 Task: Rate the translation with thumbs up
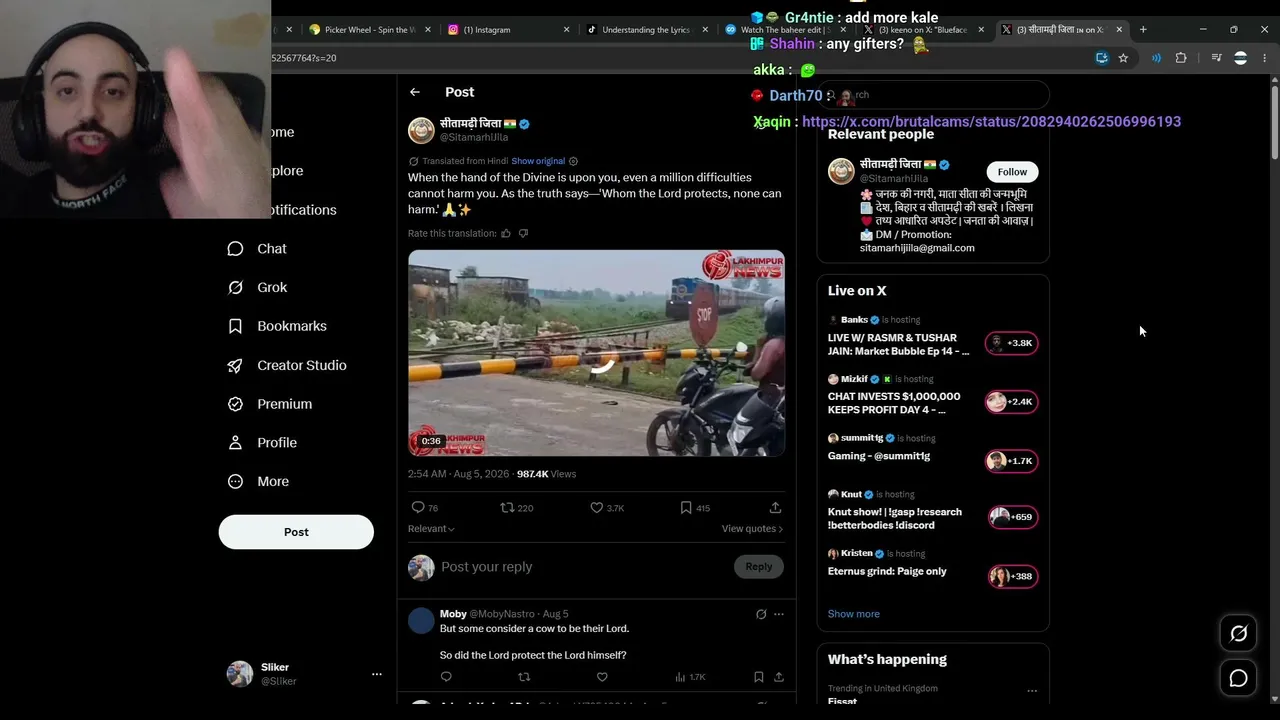(506, 233)
